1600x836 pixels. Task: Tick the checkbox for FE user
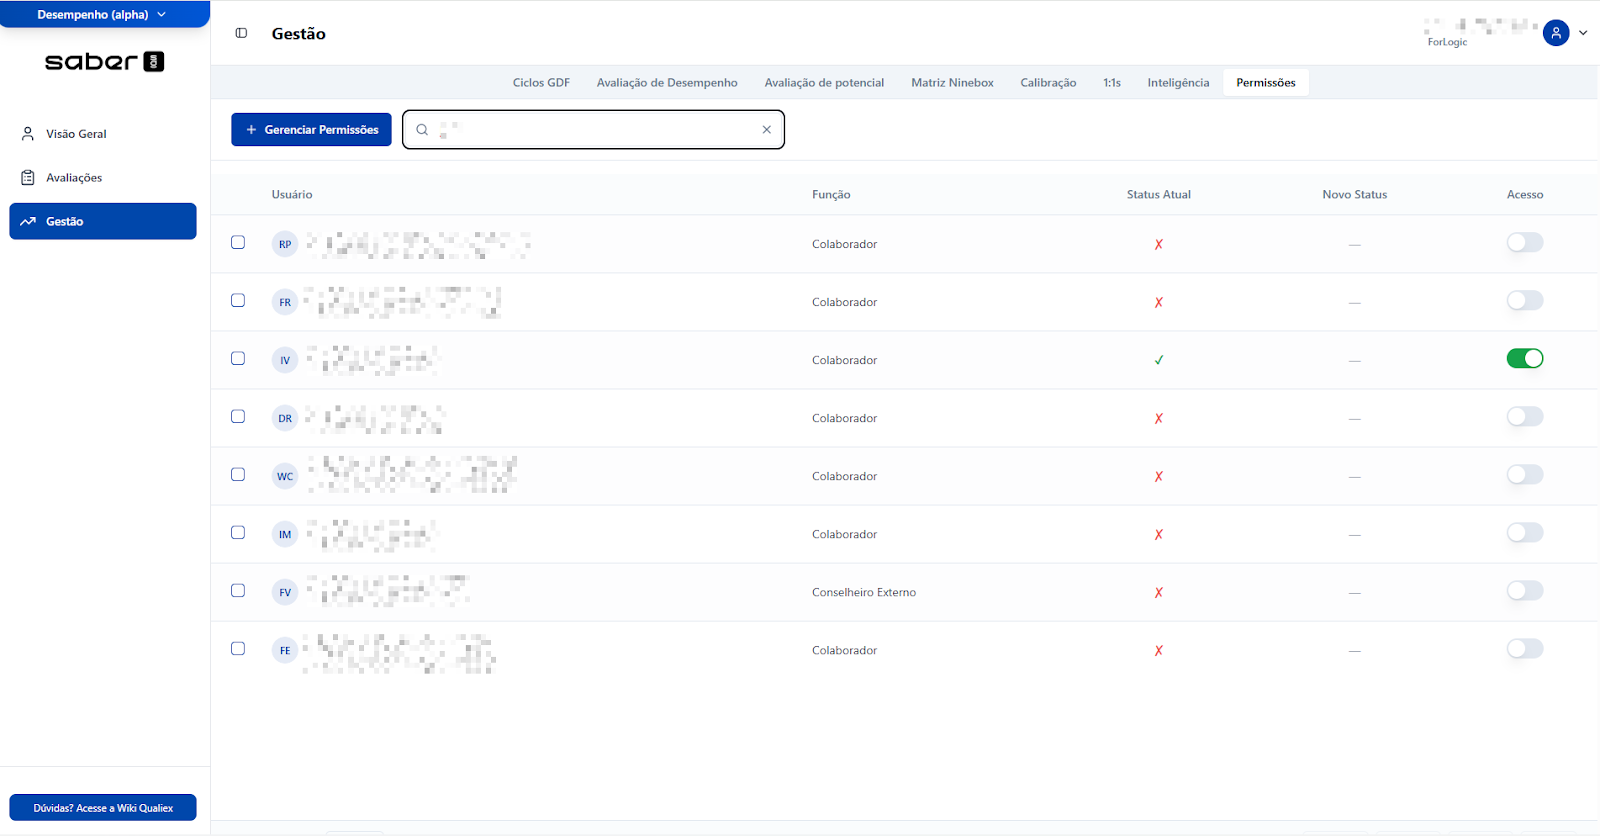coord(238,649)
